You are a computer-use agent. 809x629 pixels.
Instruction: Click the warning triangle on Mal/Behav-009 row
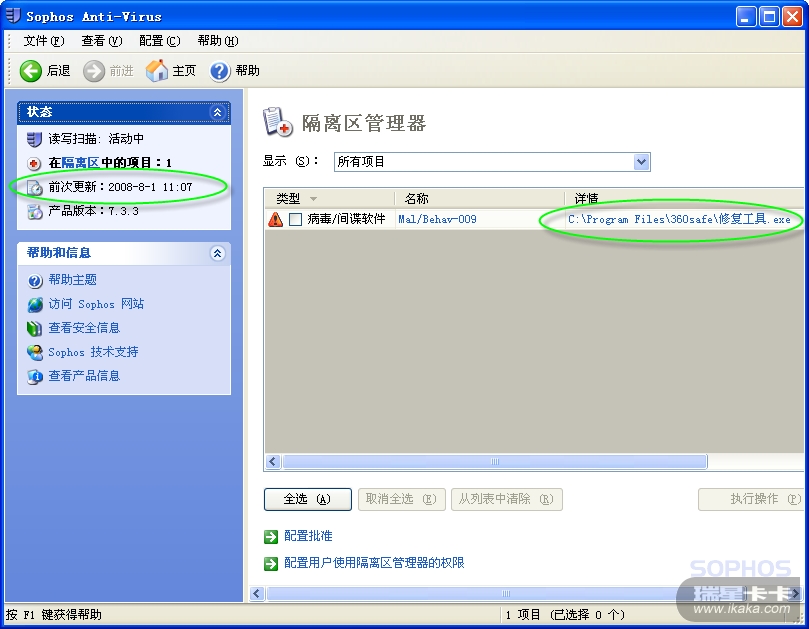[276, 219]
